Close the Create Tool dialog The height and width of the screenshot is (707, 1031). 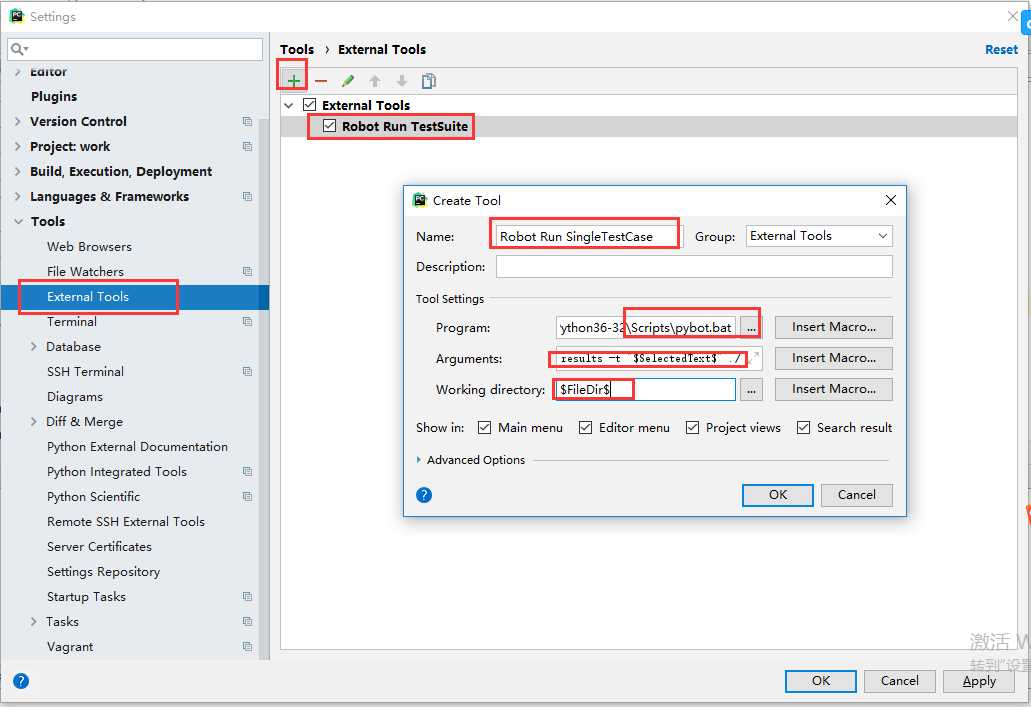pos(890,200)
